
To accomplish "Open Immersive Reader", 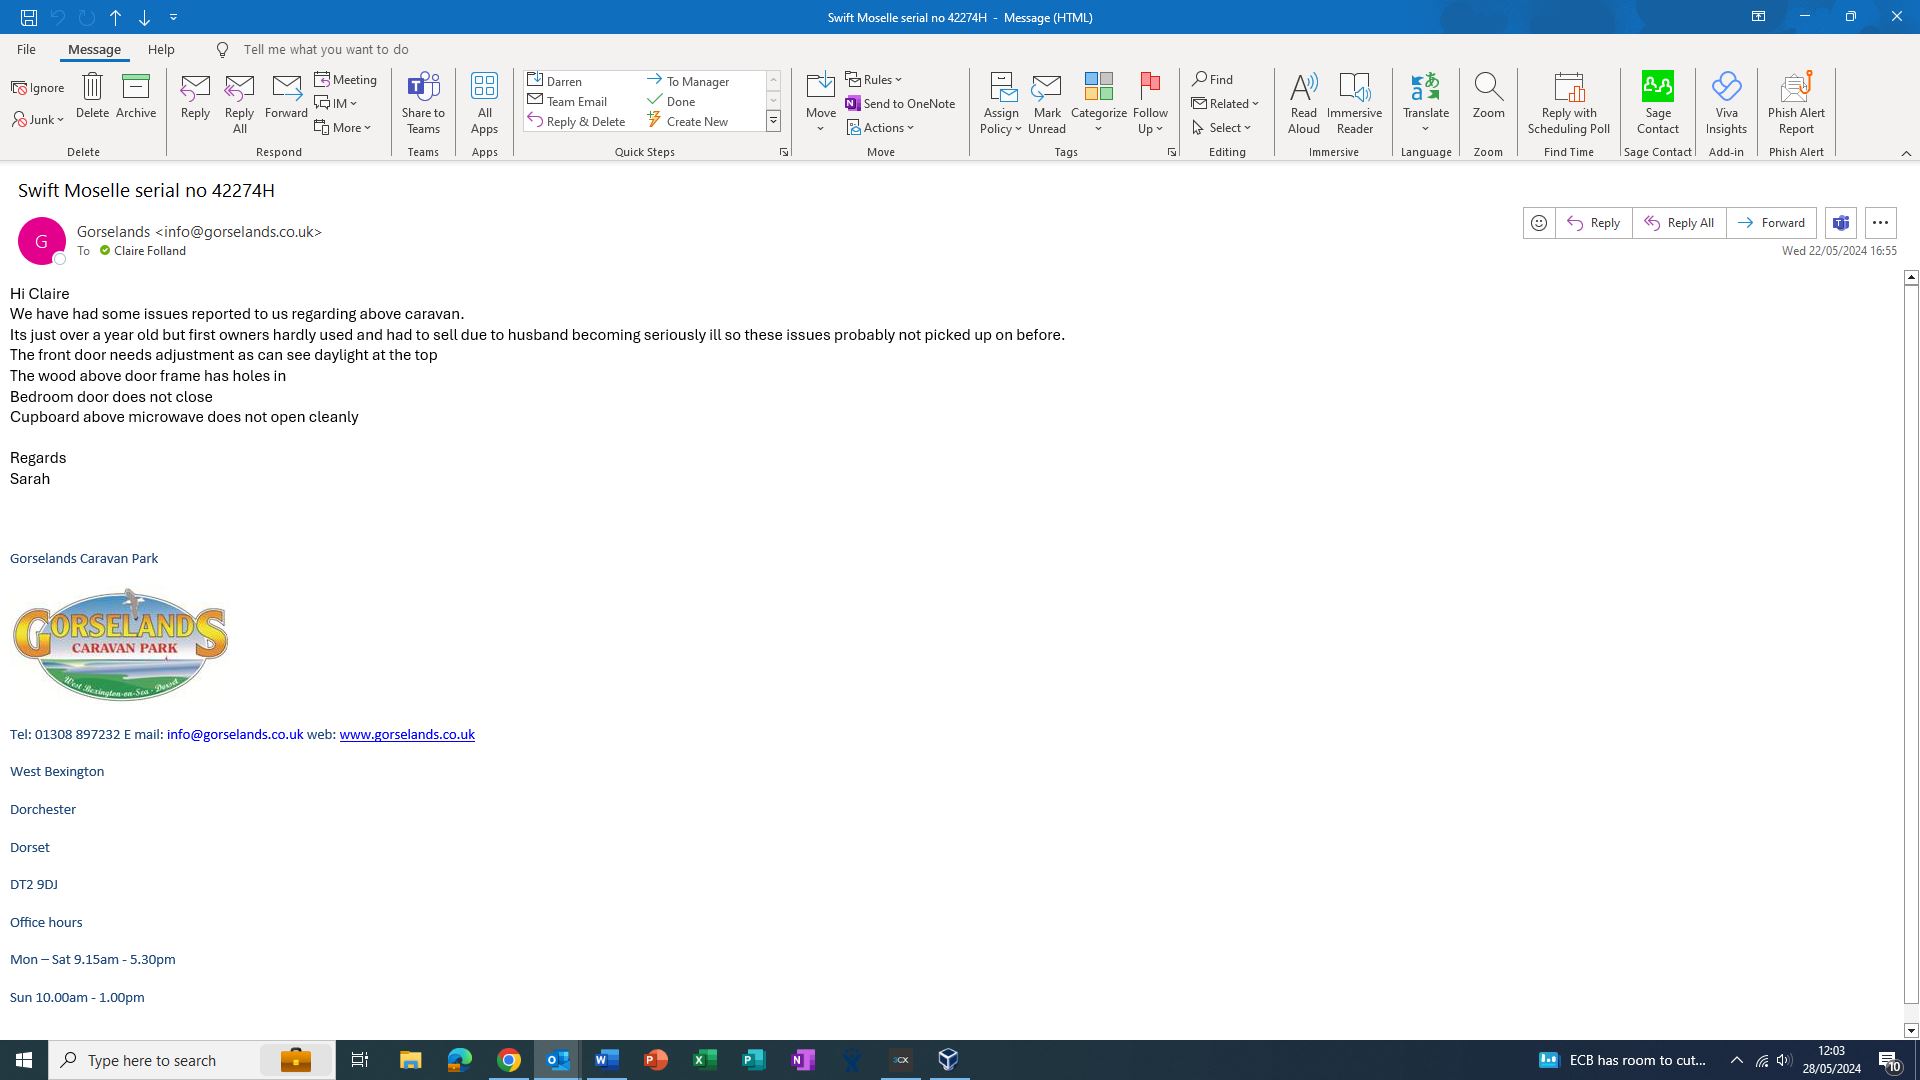I will [x=1354, y=102].
